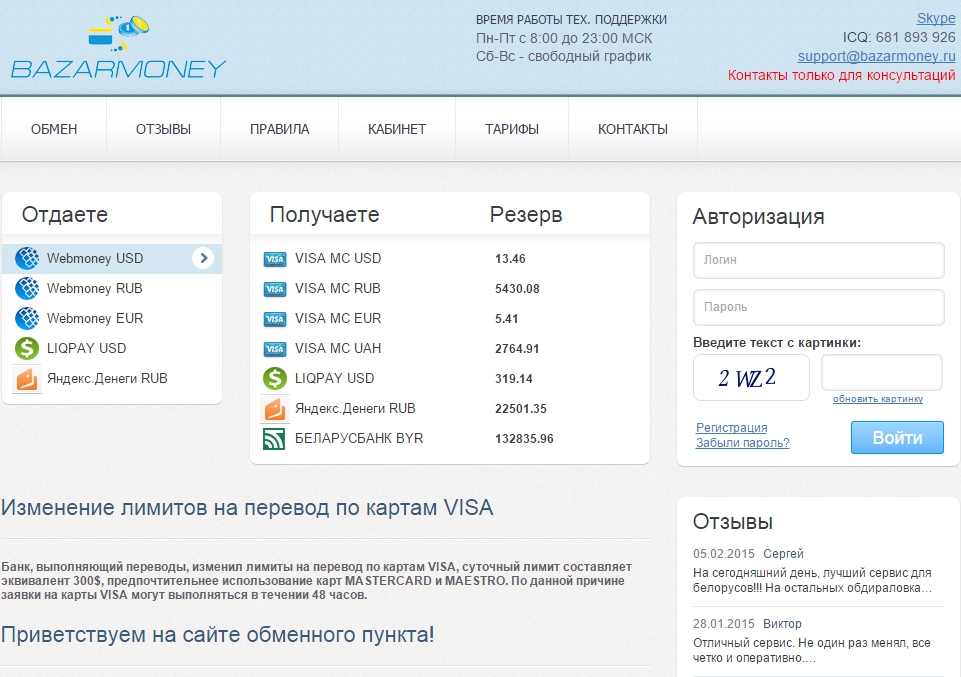Screen dimensions: 961x677
Task: Click the heading Приветствуем на сайте обменного пункта!
Action: tap(218, 635)
